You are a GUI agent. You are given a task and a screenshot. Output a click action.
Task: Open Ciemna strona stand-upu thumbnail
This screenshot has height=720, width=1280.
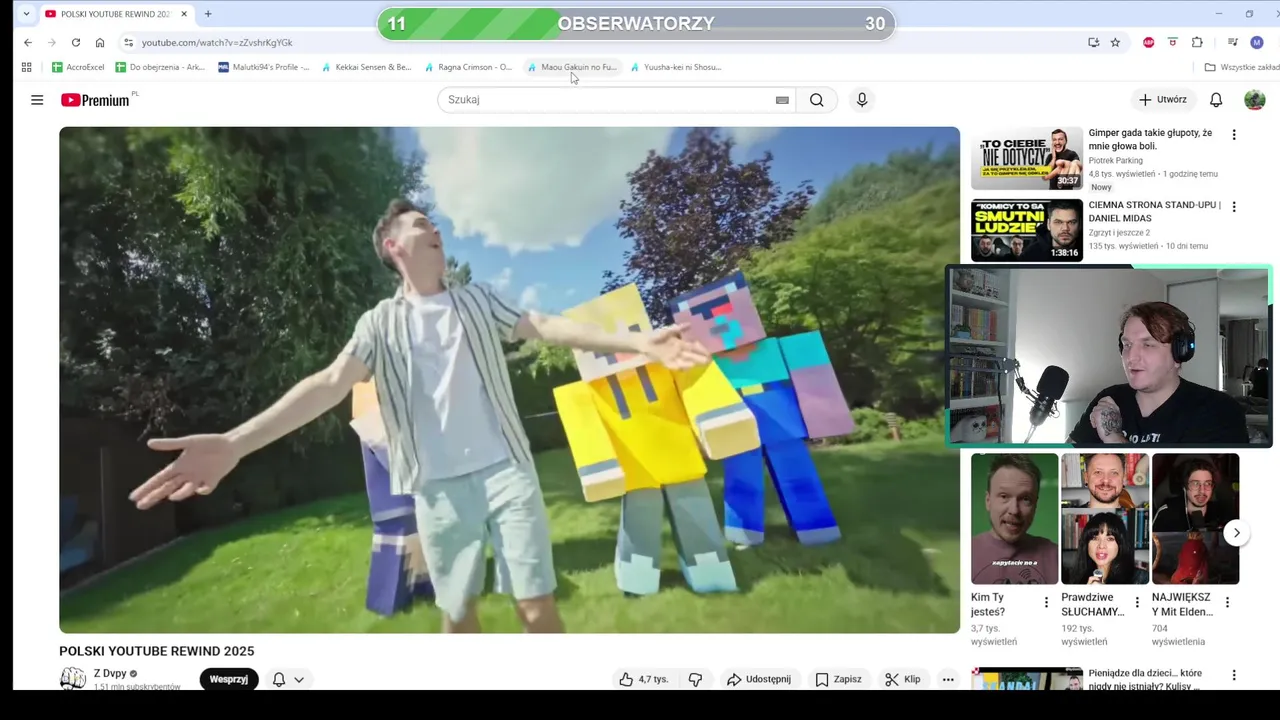[1027, 230]
